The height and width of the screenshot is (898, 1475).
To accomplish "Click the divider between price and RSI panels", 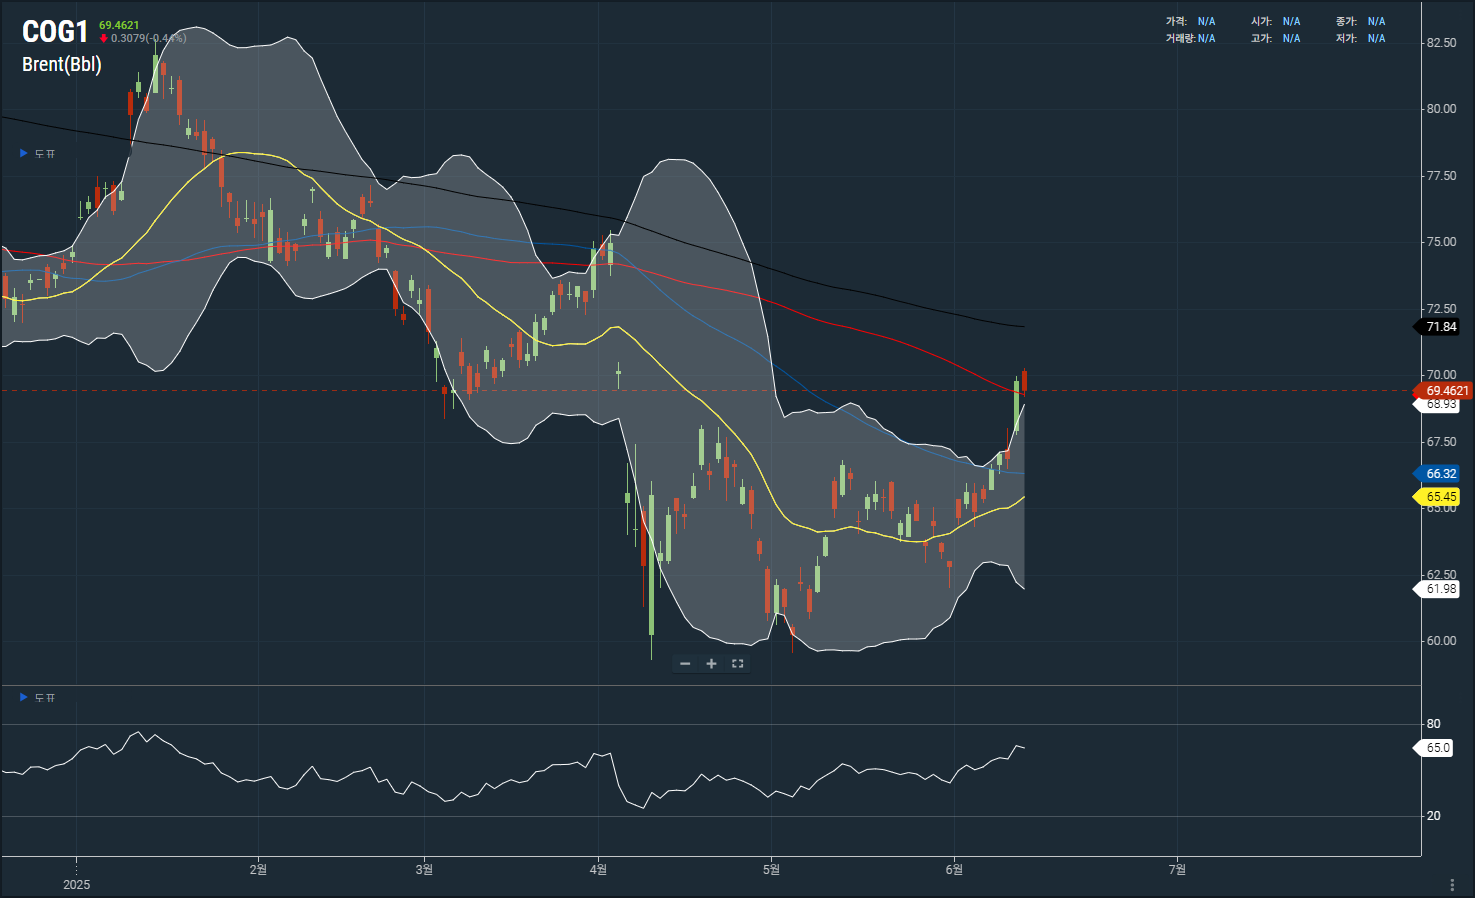I will pyautogui.click(x=710, y=686).
